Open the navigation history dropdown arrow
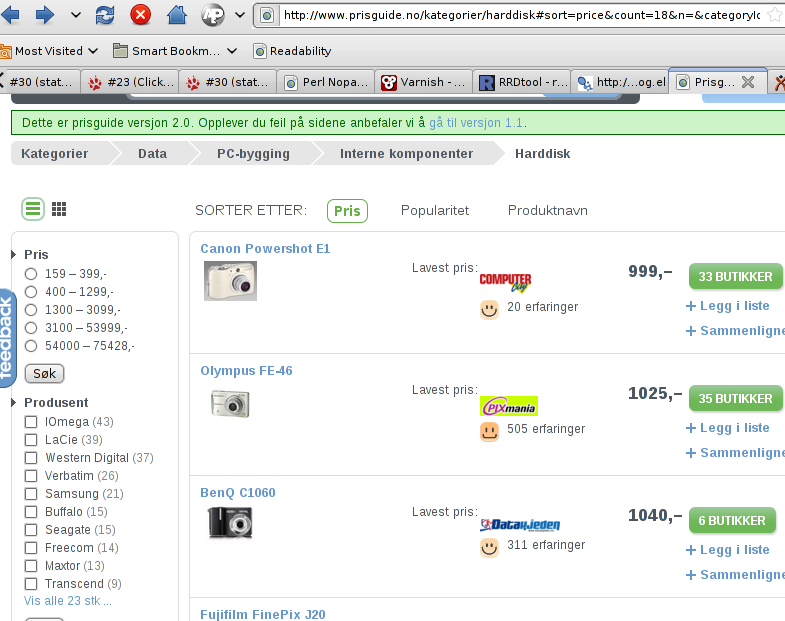785x621 pixels. coord(76,15)
